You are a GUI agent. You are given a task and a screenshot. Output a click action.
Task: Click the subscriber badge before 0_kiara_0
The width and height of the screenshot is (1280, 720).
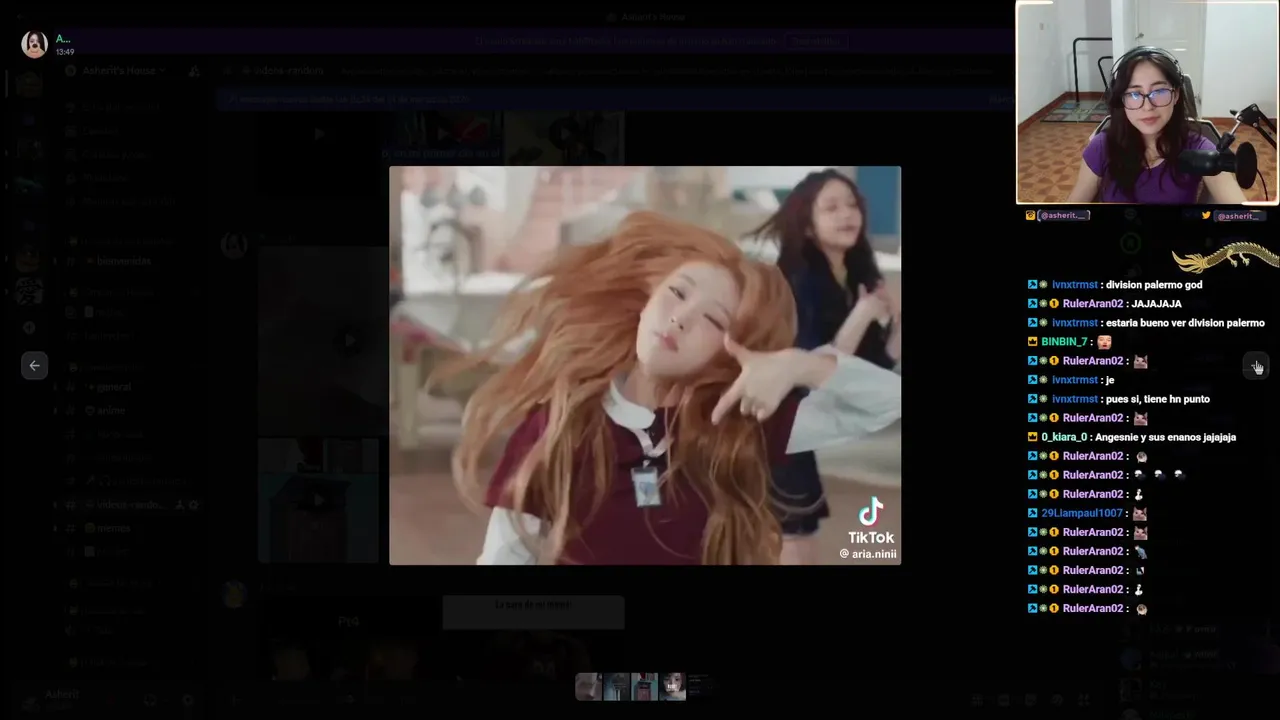[1033, 437]
